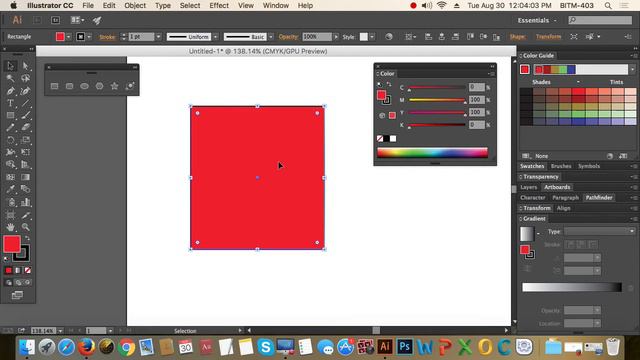Activate stroke box in Color panel

point(387,100)
